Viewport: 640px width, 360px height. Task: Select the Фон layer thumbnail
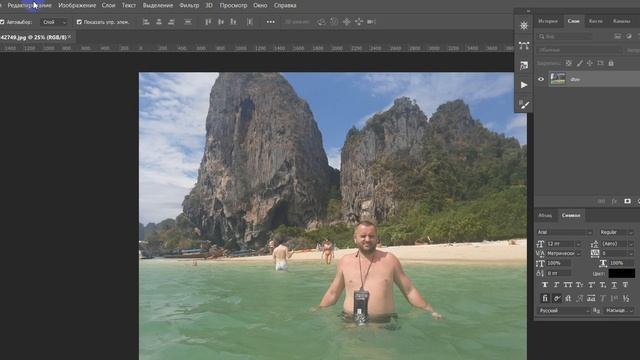coord(558,79)
